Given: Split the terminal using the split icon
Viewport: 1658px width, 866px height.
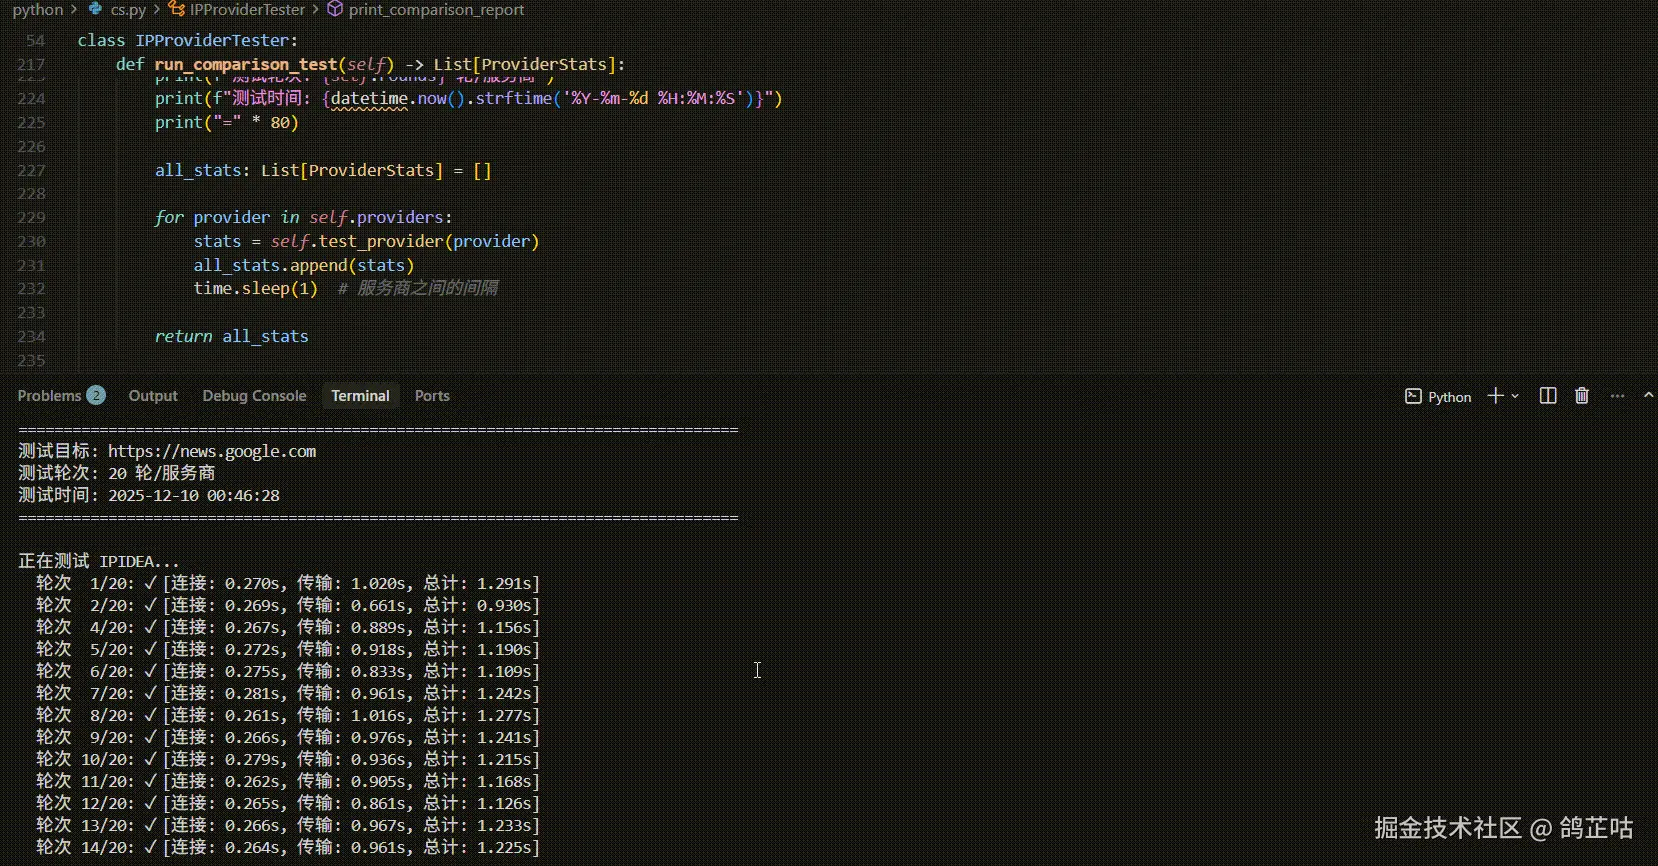Looking at the screenshot, I should click(x=1548, y=396).
